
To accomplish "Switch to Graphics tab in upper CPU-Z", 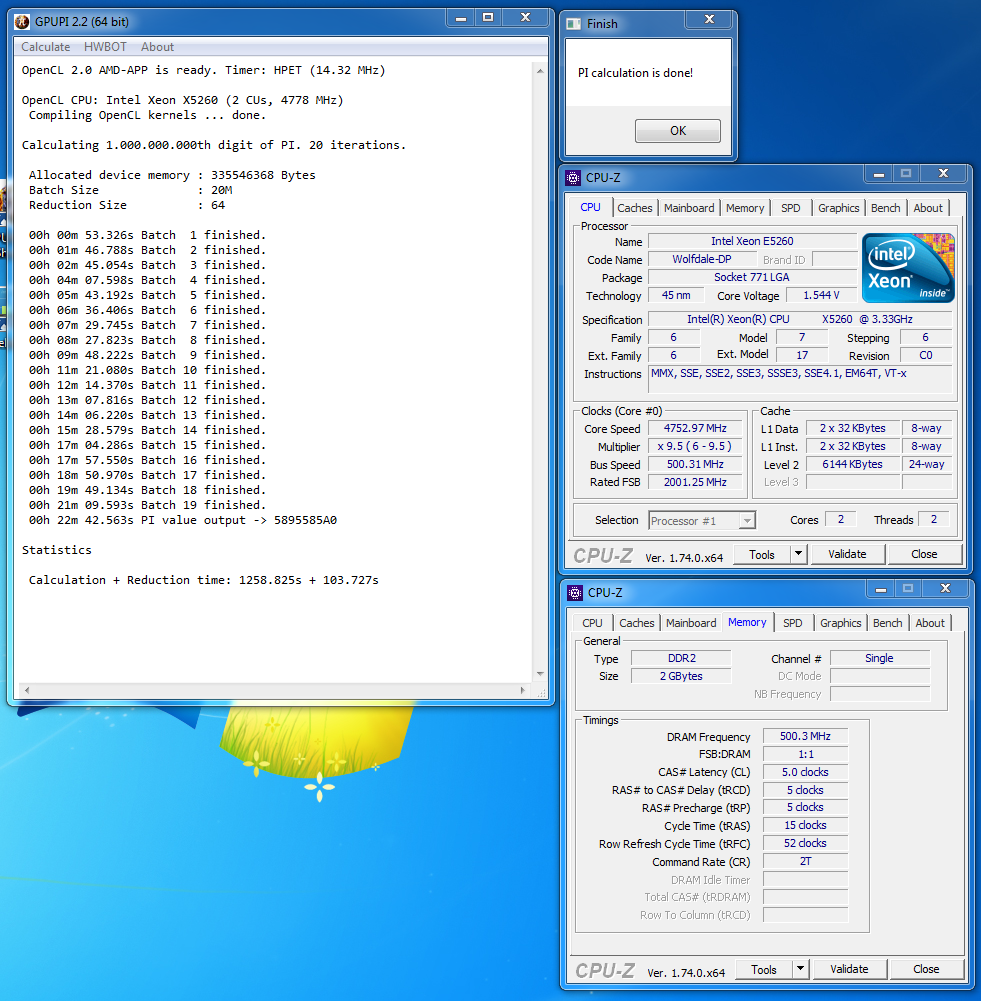I will point(838,208).
